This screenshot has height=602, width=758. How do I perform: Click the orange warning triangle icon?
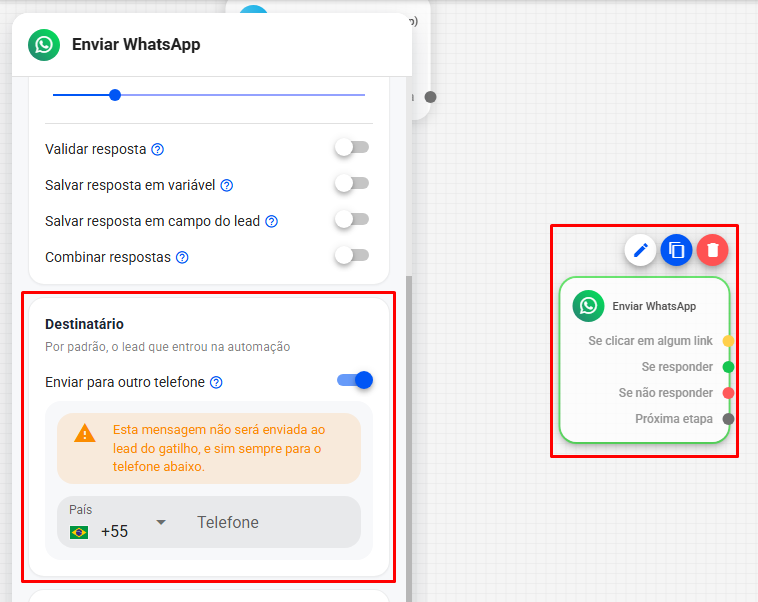[x=85, y=434]
